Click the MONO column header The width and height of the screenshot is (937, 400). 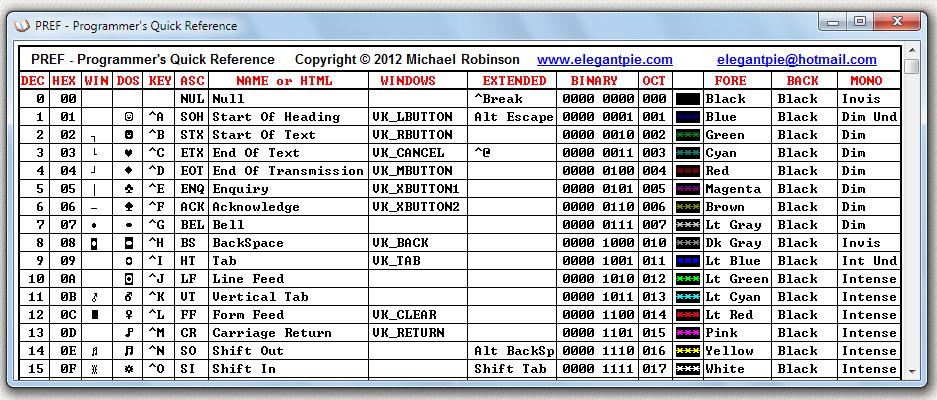868,81
